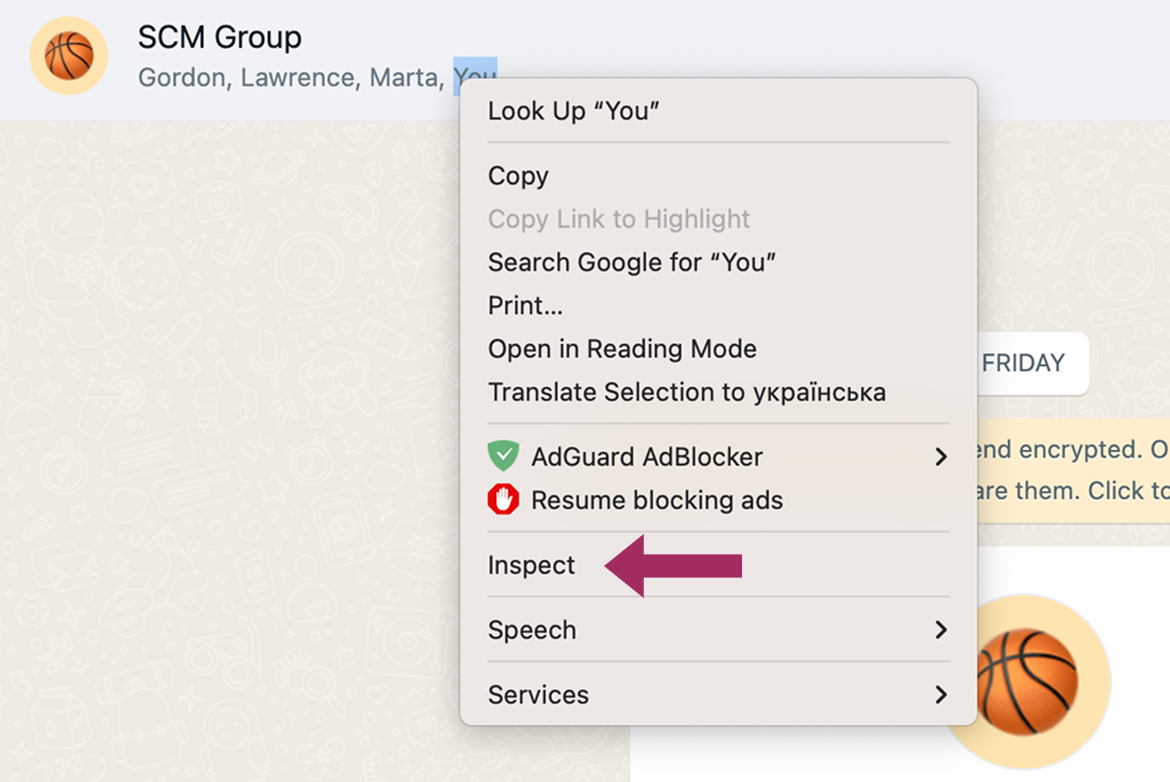This screenshot has width=1170, height=782.
Task: Select Look Up "You" menu entry
Action: (x=573, y=111)
